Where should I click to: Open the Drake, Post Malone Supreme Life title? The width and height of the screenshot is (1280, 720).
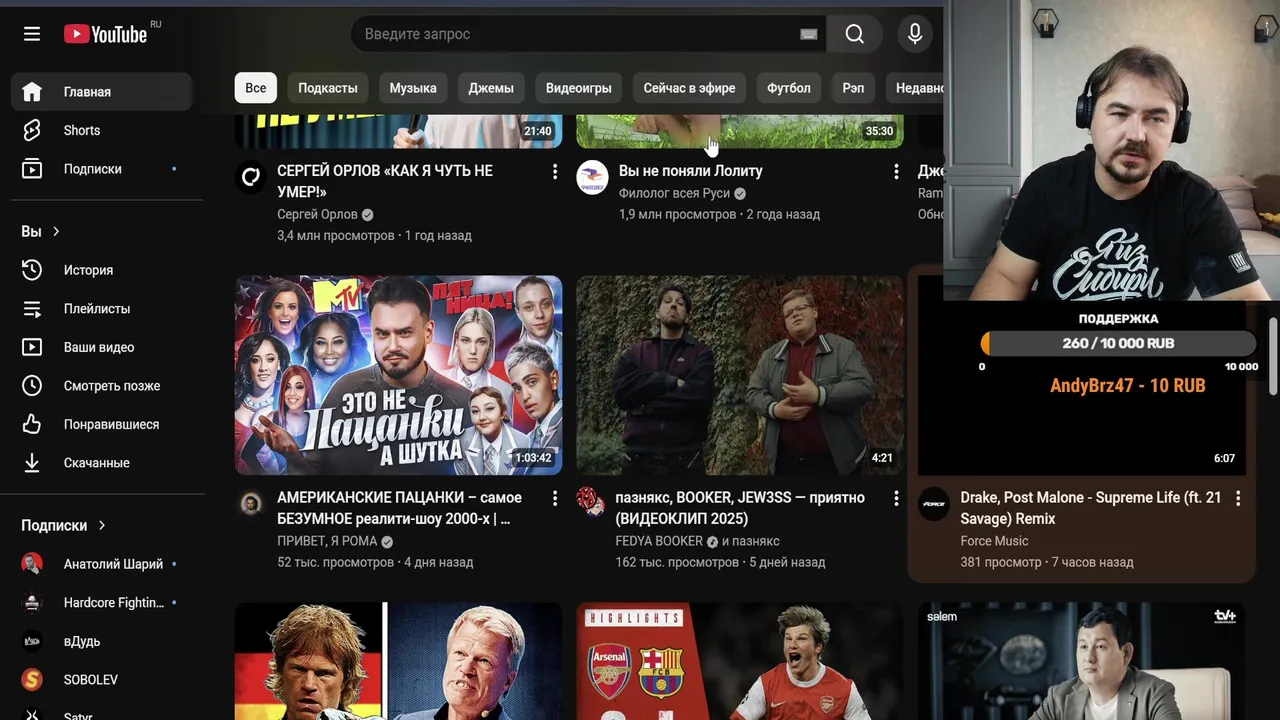point(1091,508)
